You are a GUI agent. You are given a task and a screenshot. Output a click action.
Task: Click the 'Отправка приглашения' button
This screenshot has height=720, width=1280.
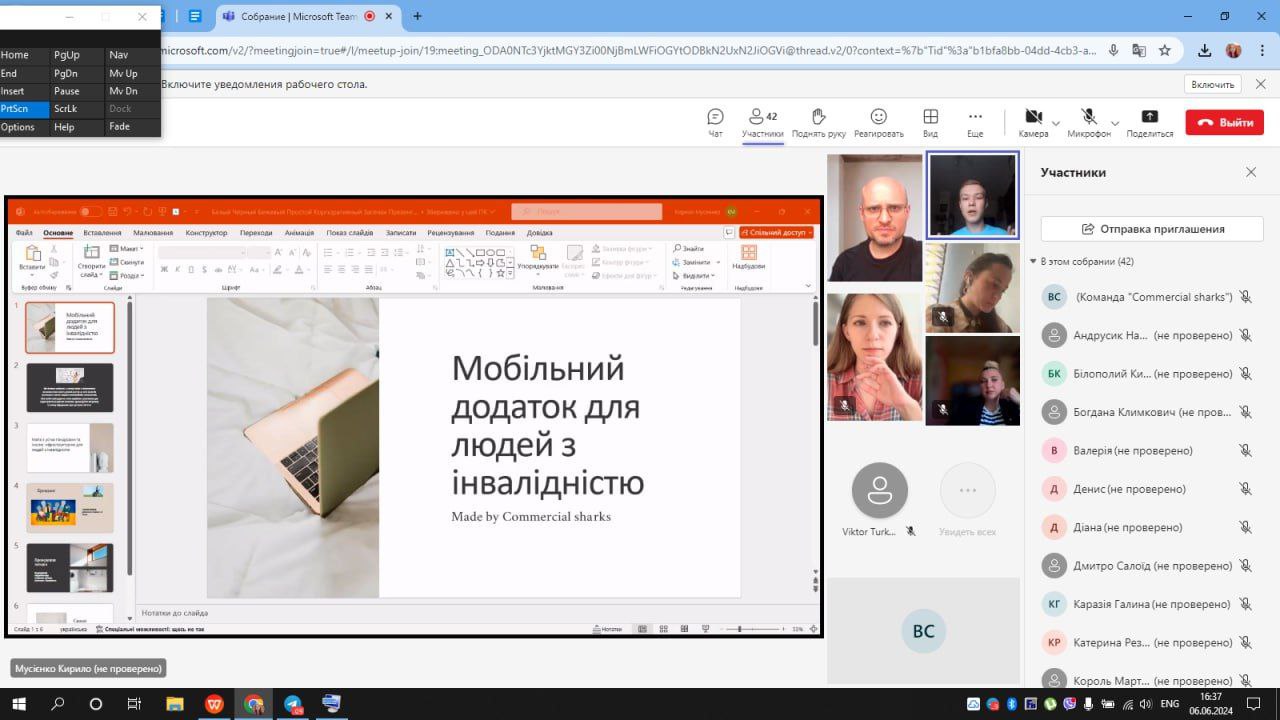pyautogui.click(x=1152, y=229)
